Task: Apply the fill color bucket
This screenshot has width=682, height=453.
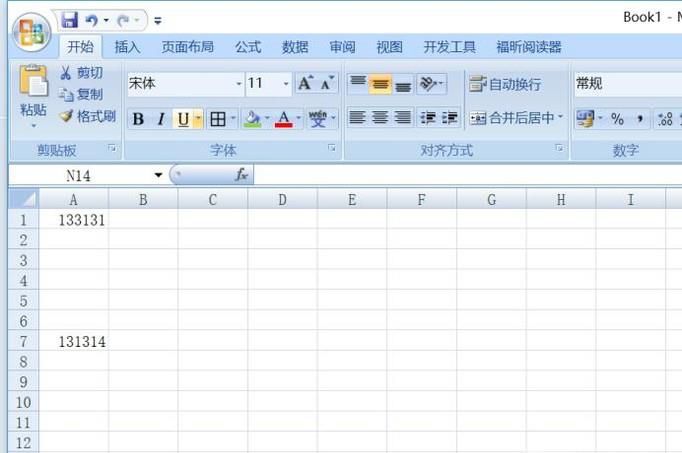Action: tap(252, 119)
